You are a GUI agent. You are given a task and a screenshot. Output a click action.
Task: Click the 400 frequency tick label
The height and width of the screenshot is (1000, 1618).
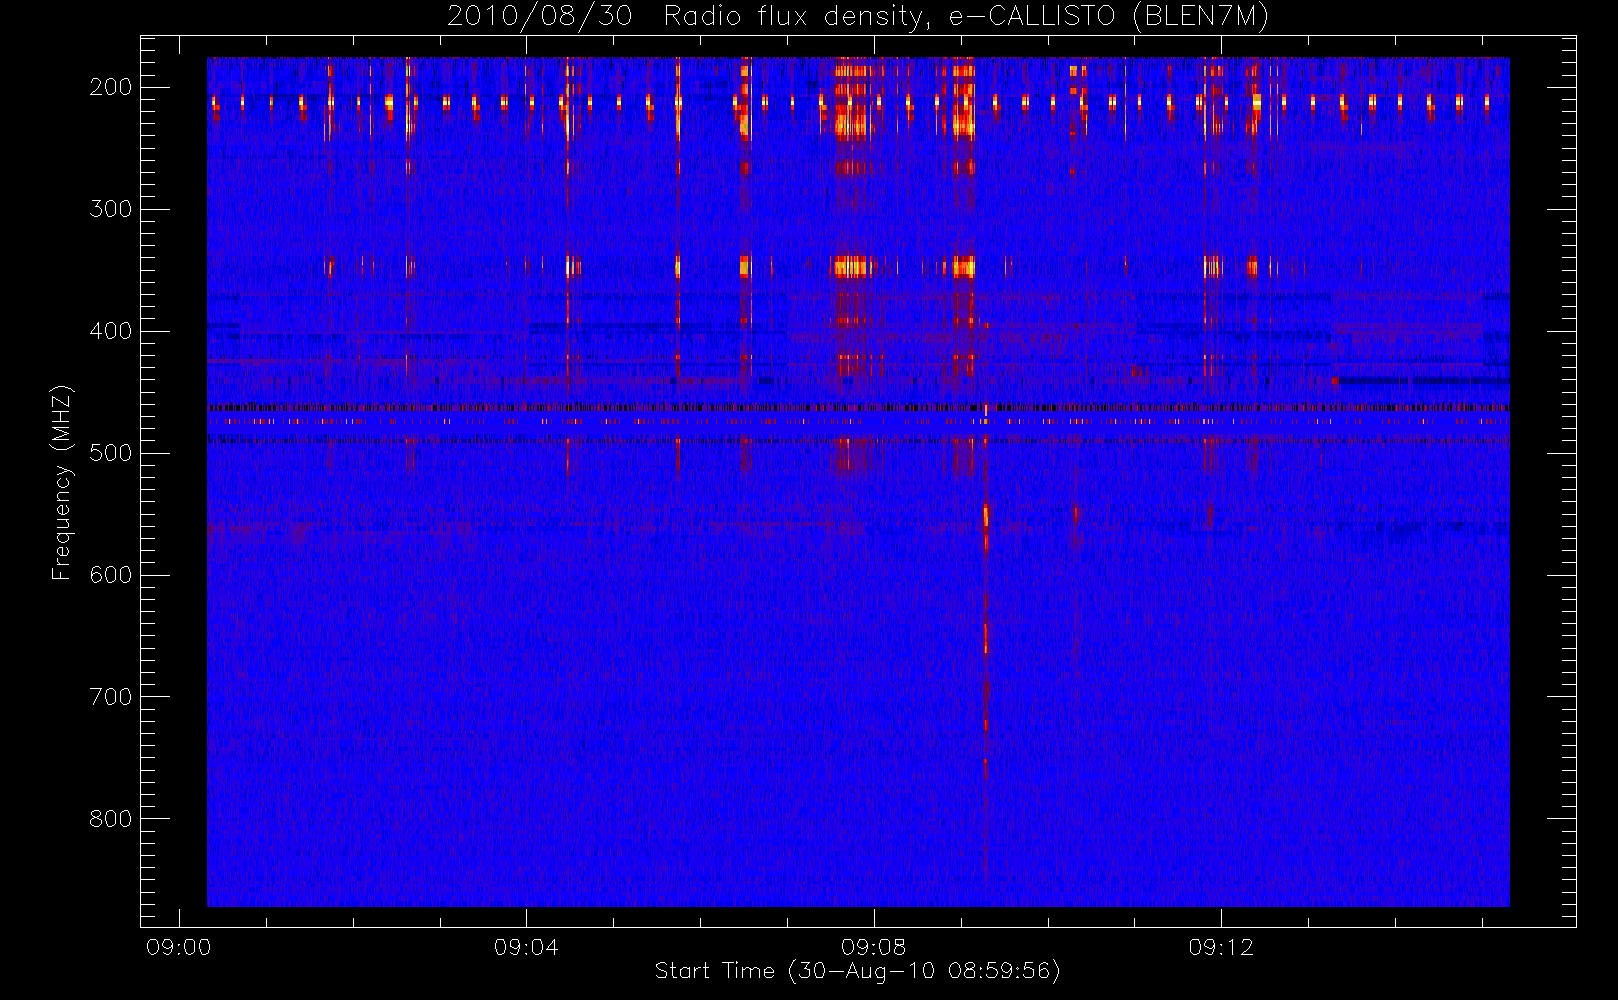[x=111, y=331]
